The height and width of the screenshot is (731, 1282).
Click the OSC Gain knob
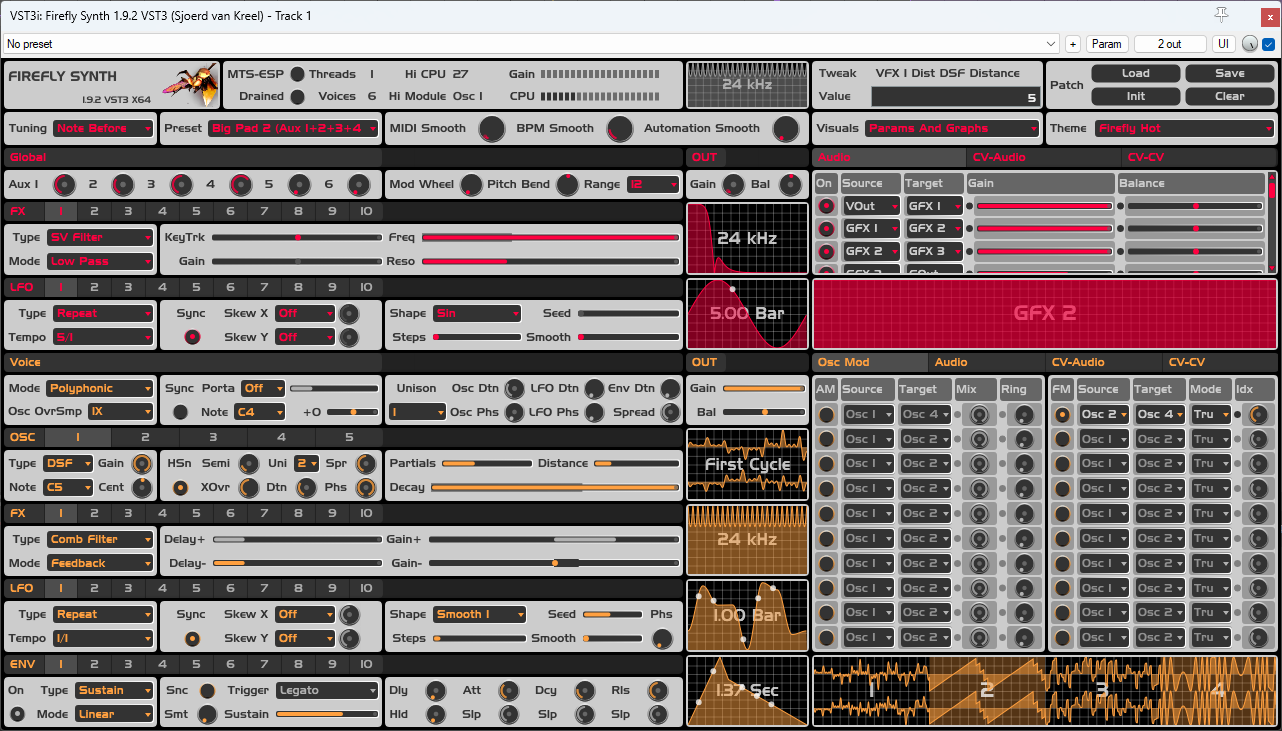point(143,463)
